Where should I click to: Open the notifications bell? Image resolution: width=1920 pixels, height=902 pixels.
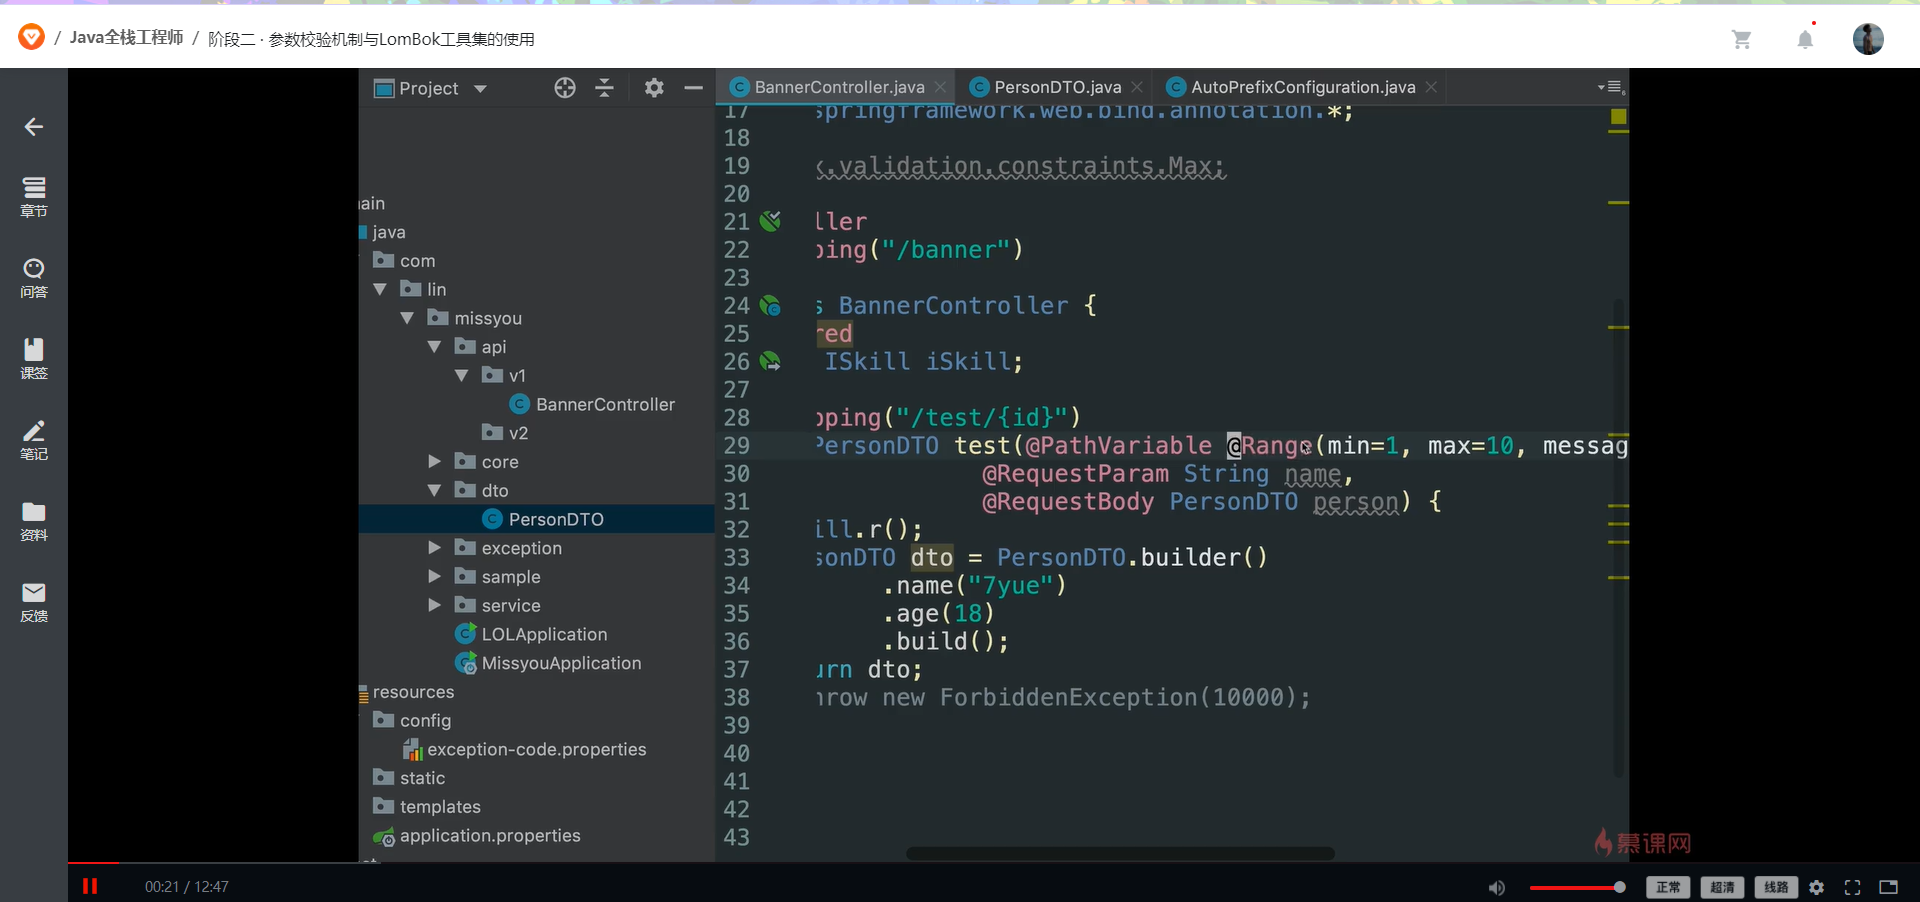1805,39
